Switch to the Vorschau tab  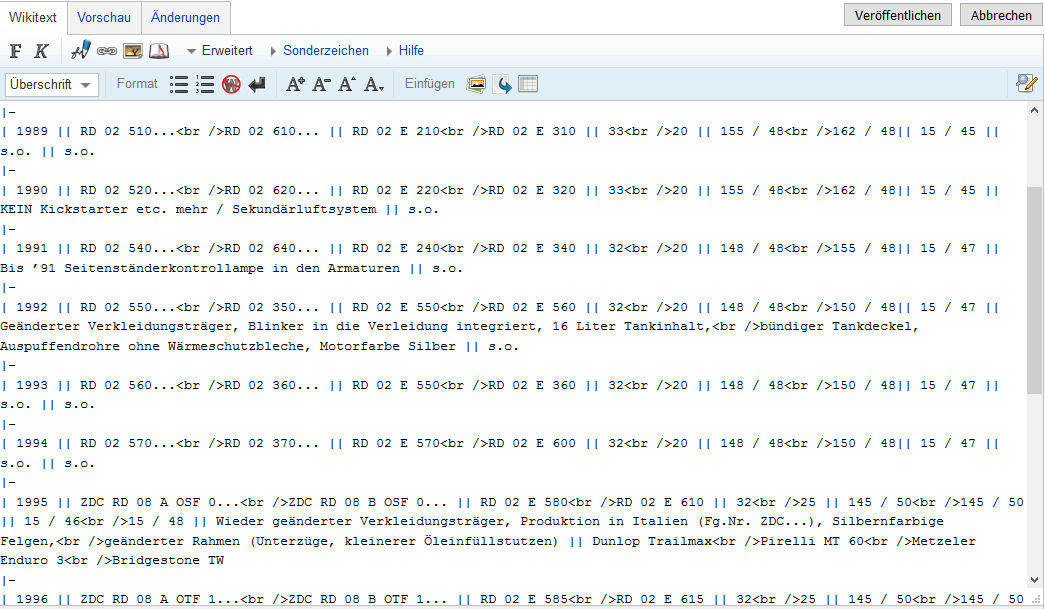104,17
